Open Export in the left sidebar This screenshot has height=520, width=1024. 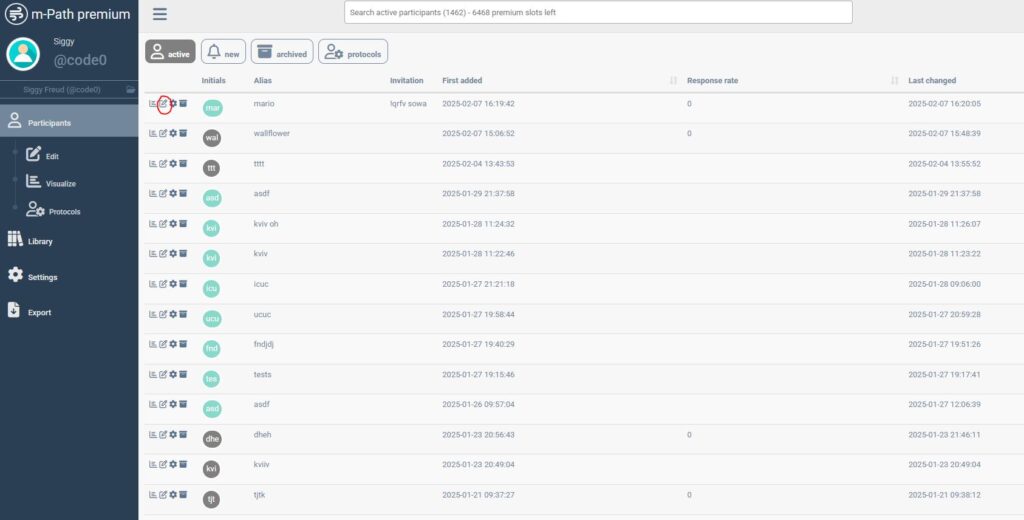(x=39, y=312)
